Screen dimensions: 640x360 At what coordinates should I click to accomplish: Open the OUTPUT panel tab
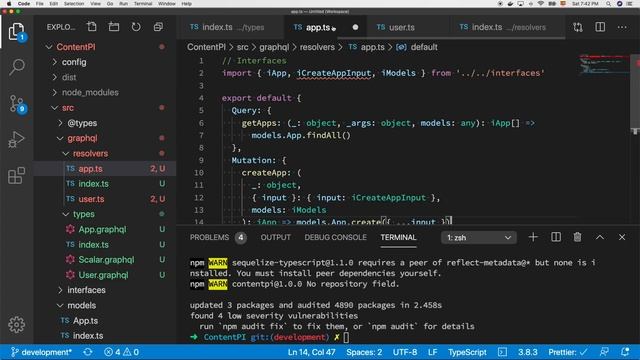coord(276,237)
